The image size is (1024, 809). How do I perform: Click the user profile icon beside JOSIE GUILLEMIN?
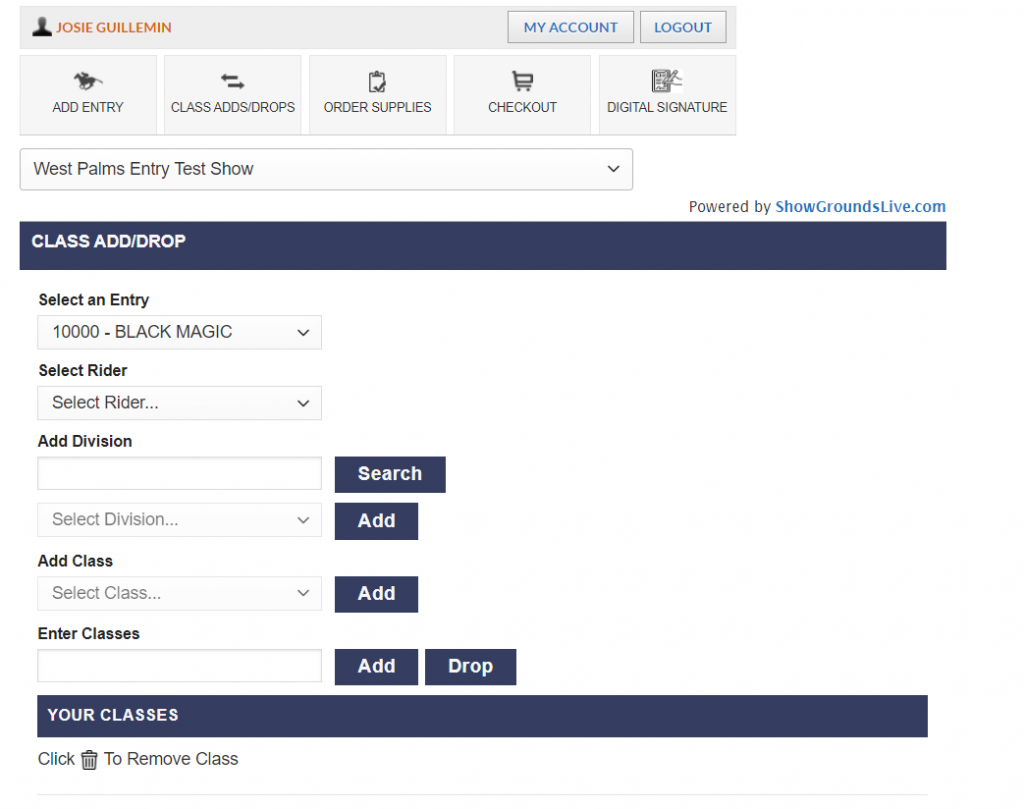[41, 26]
